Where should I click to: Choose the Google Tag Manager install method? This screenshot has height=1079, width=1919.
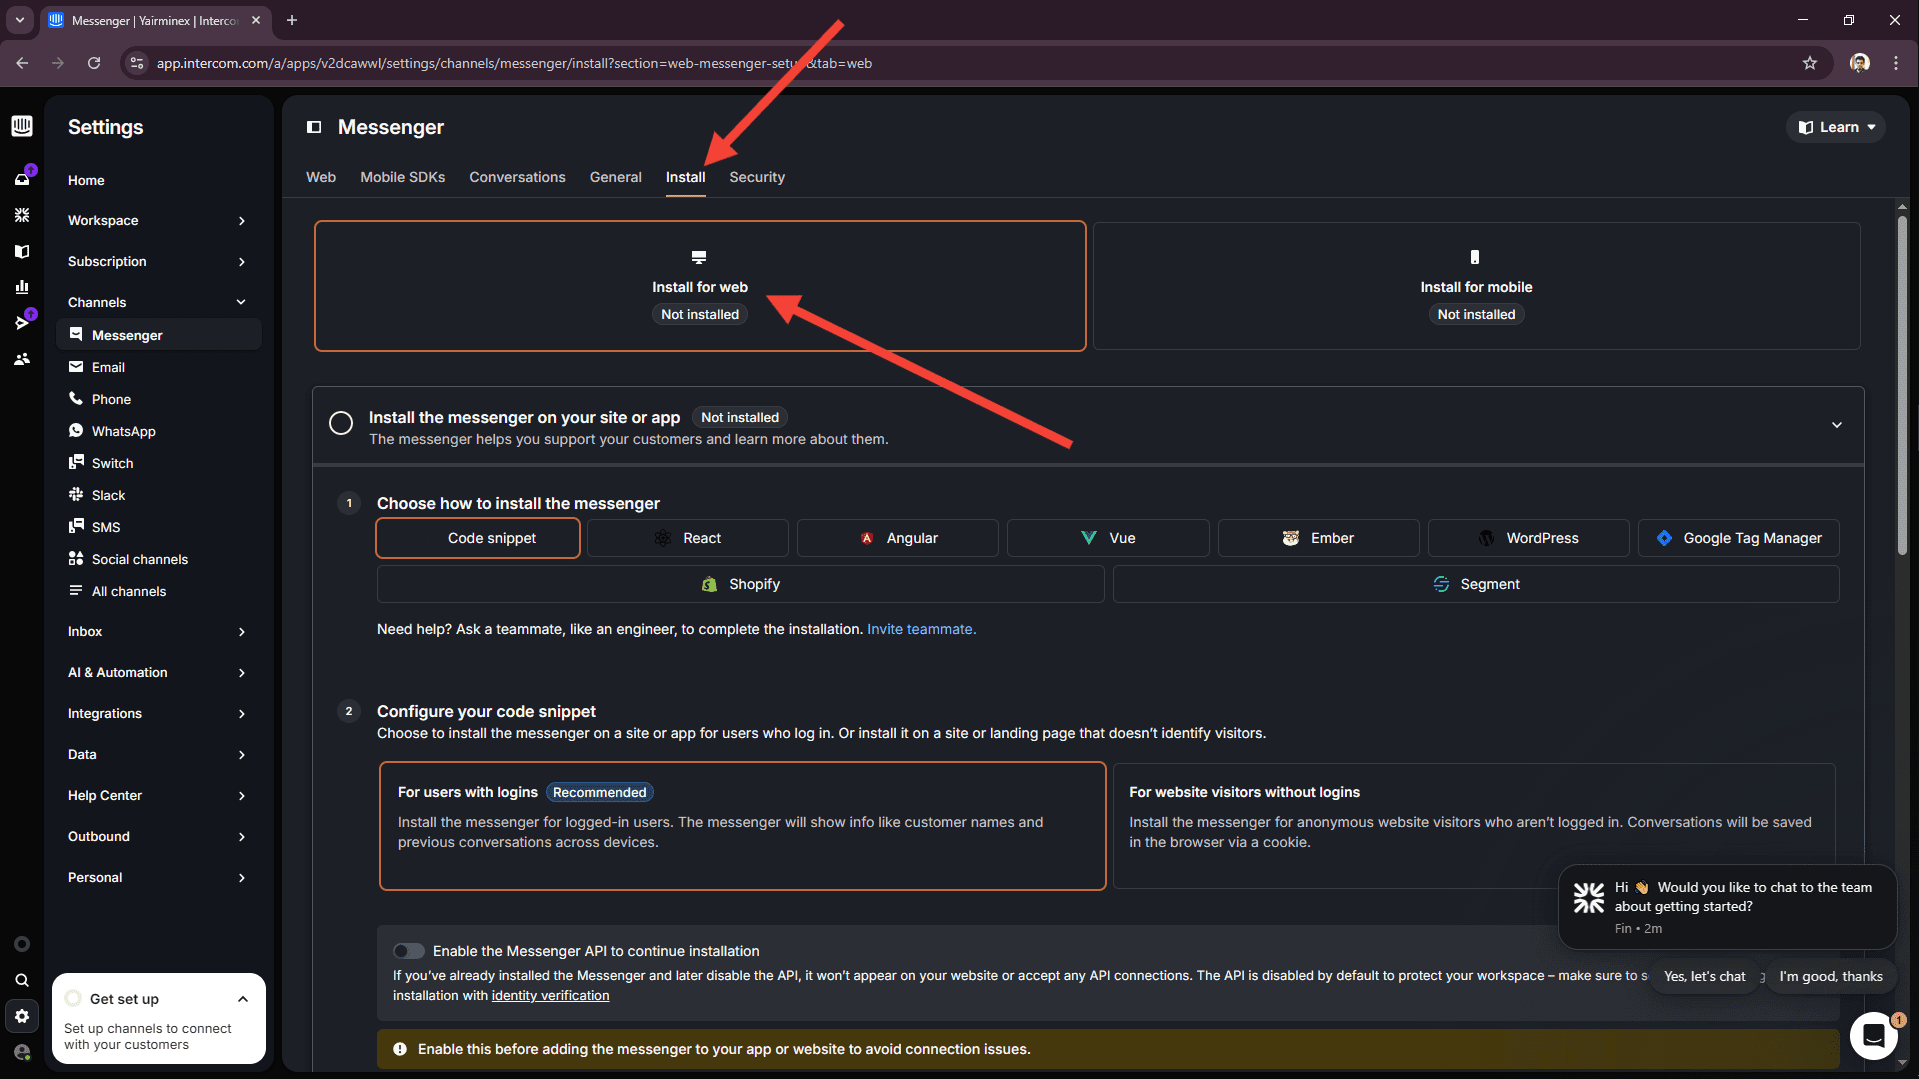[x=1739, y=538]
